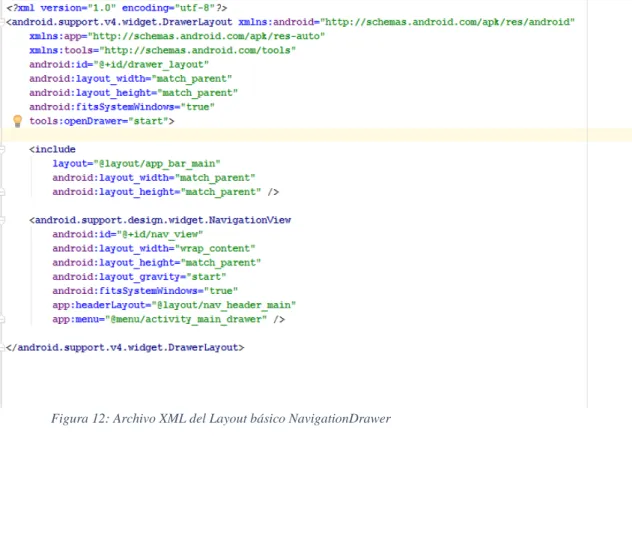Collapse the DrawerLayout opening tag fold marker
This screenshot has height=555, width=632.
(x=2, y=22)
